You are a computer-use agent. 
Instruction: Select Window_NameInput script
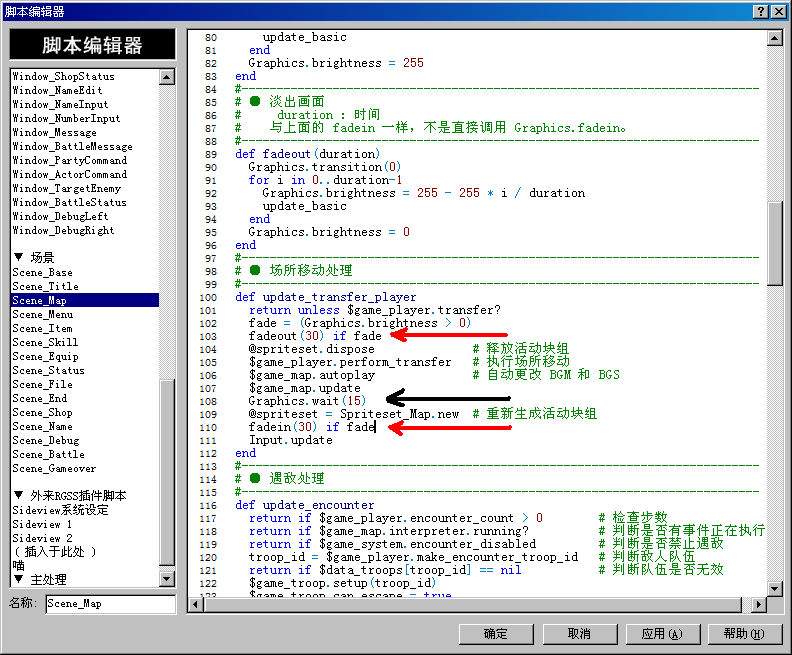tap(60, 105)
